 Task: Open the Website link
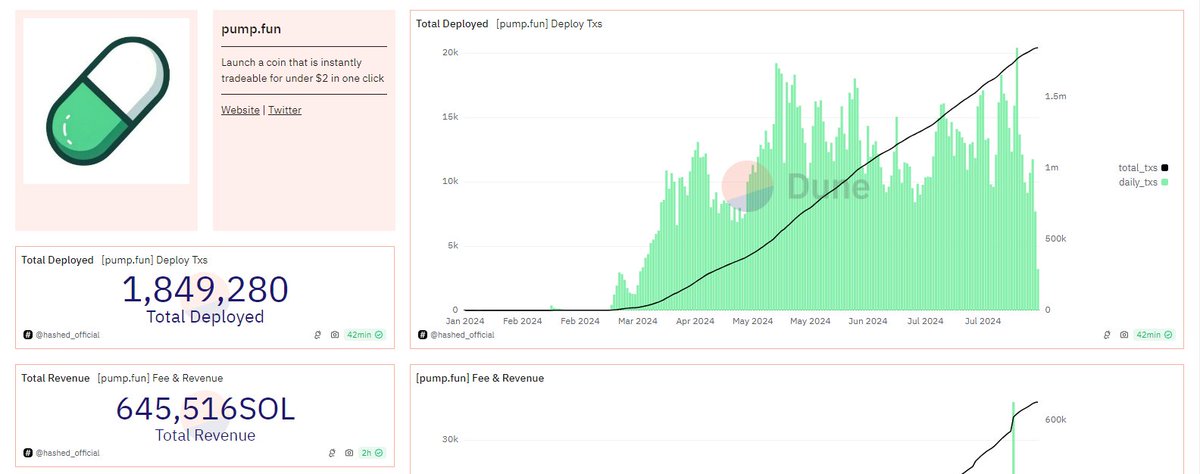(x=240, y=110)
